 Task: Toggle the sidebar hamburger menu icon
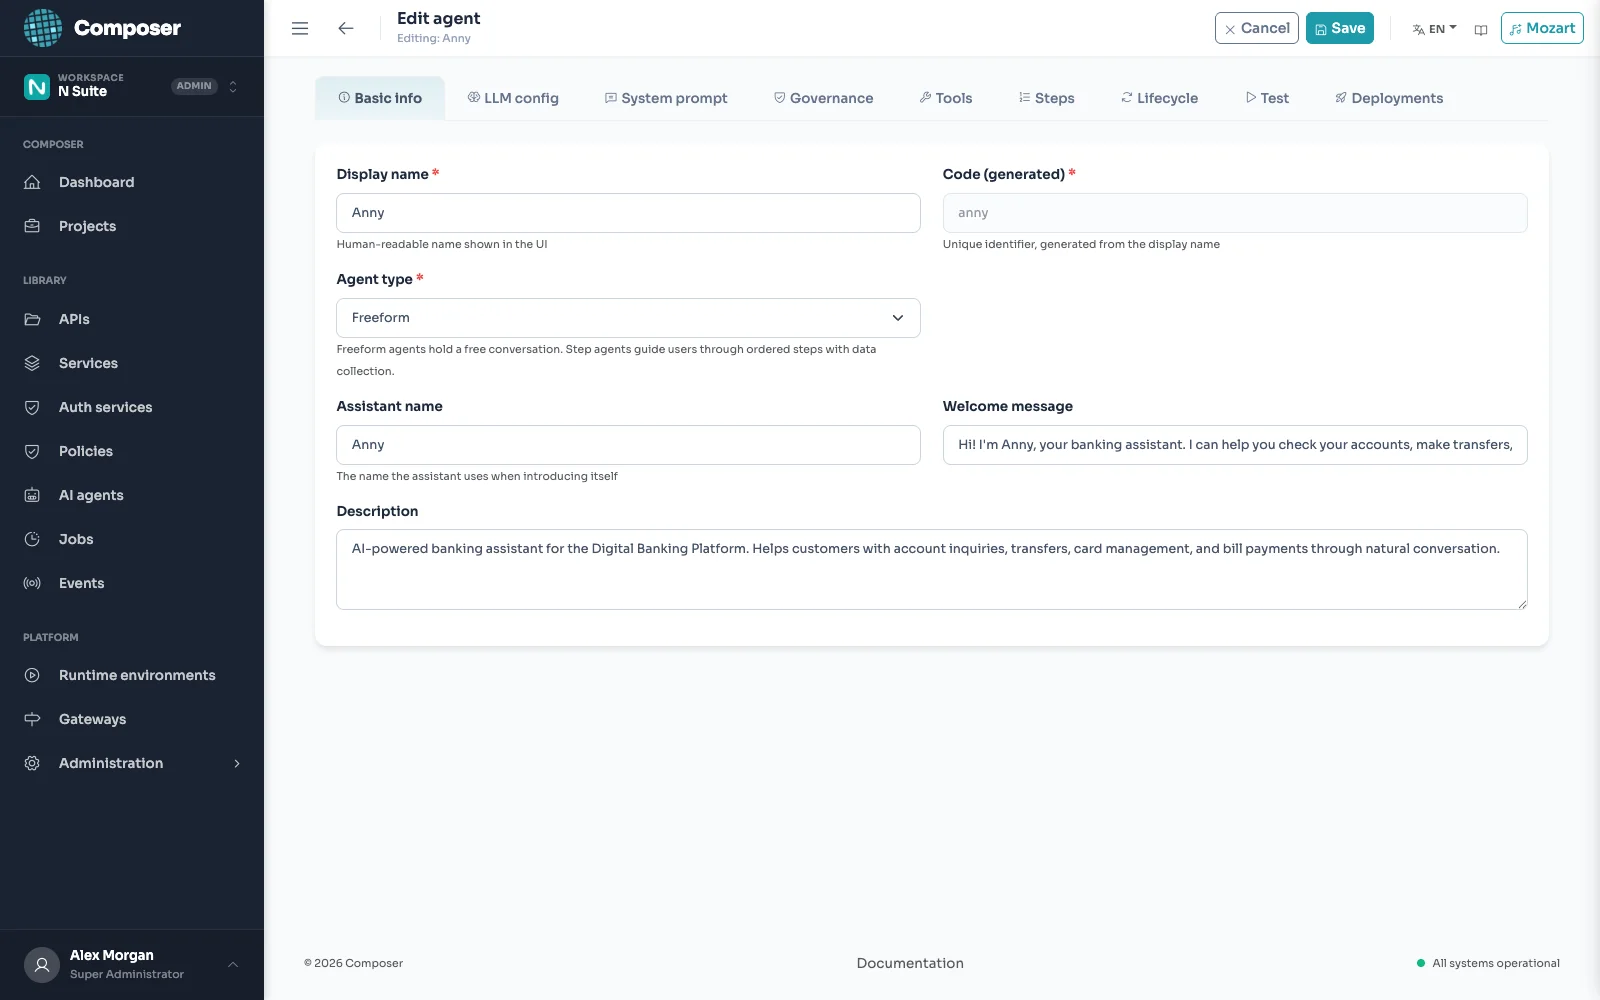(300, 29)
